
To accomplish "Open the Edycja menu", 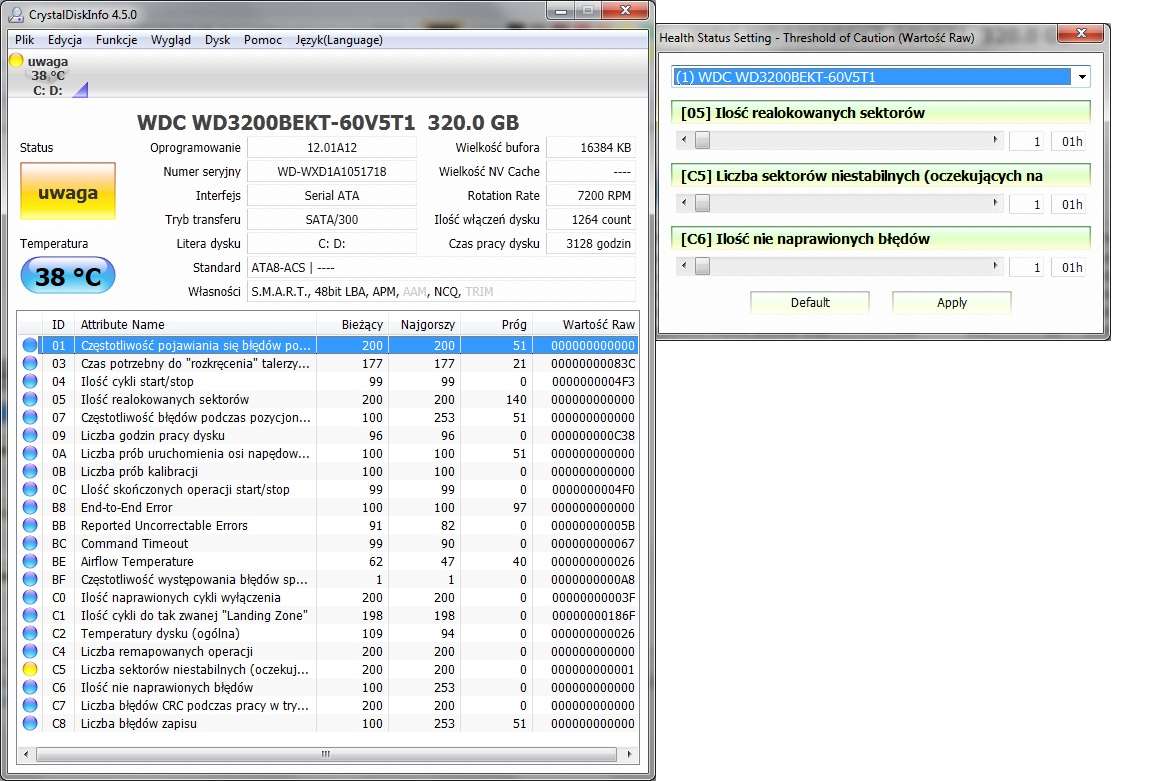I will [x=65, y=40].
